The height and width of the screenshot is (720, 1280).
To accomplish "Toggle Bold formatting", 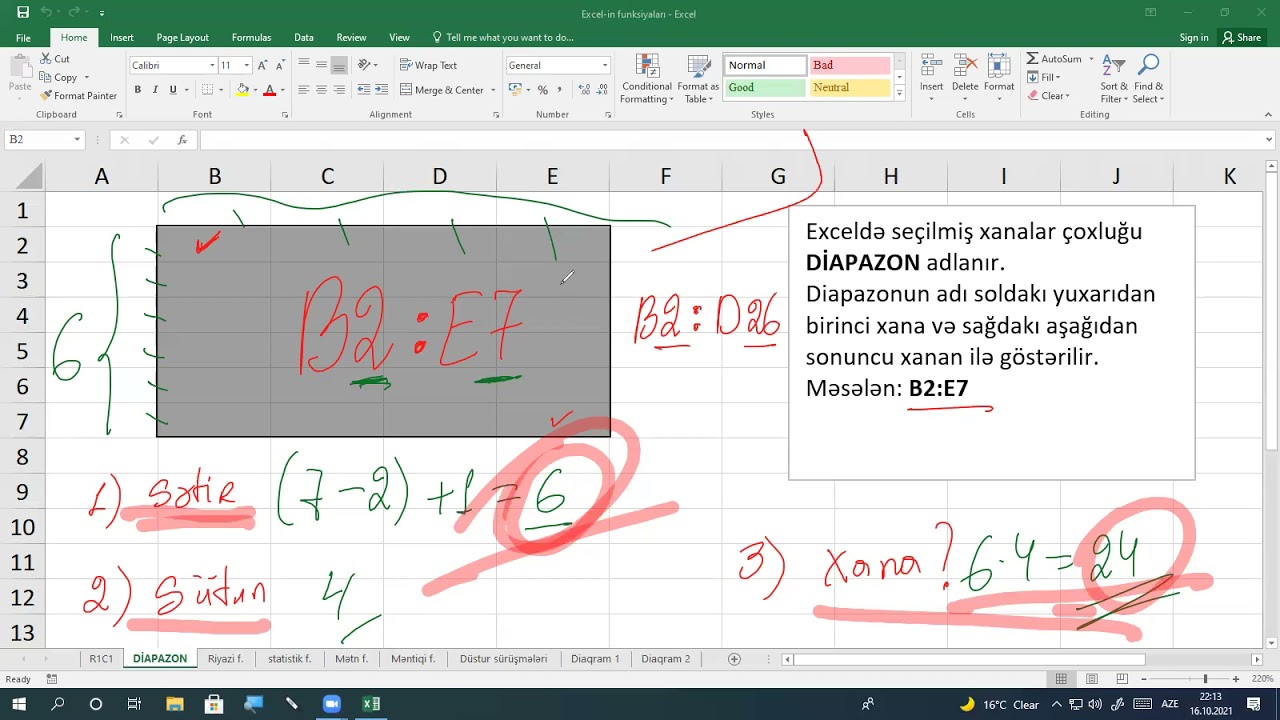I will click(x=138, y=90).
